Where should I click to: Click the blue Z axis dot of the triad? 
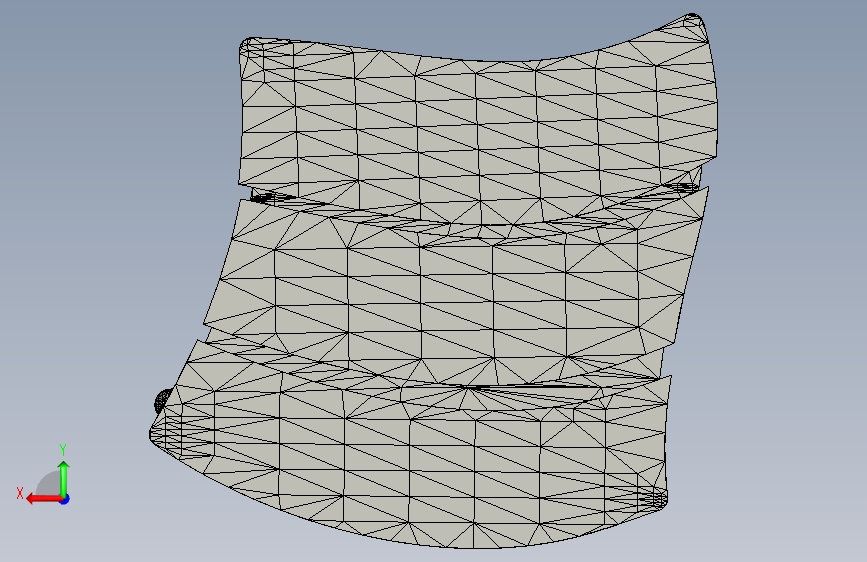(x=65, y=499)
